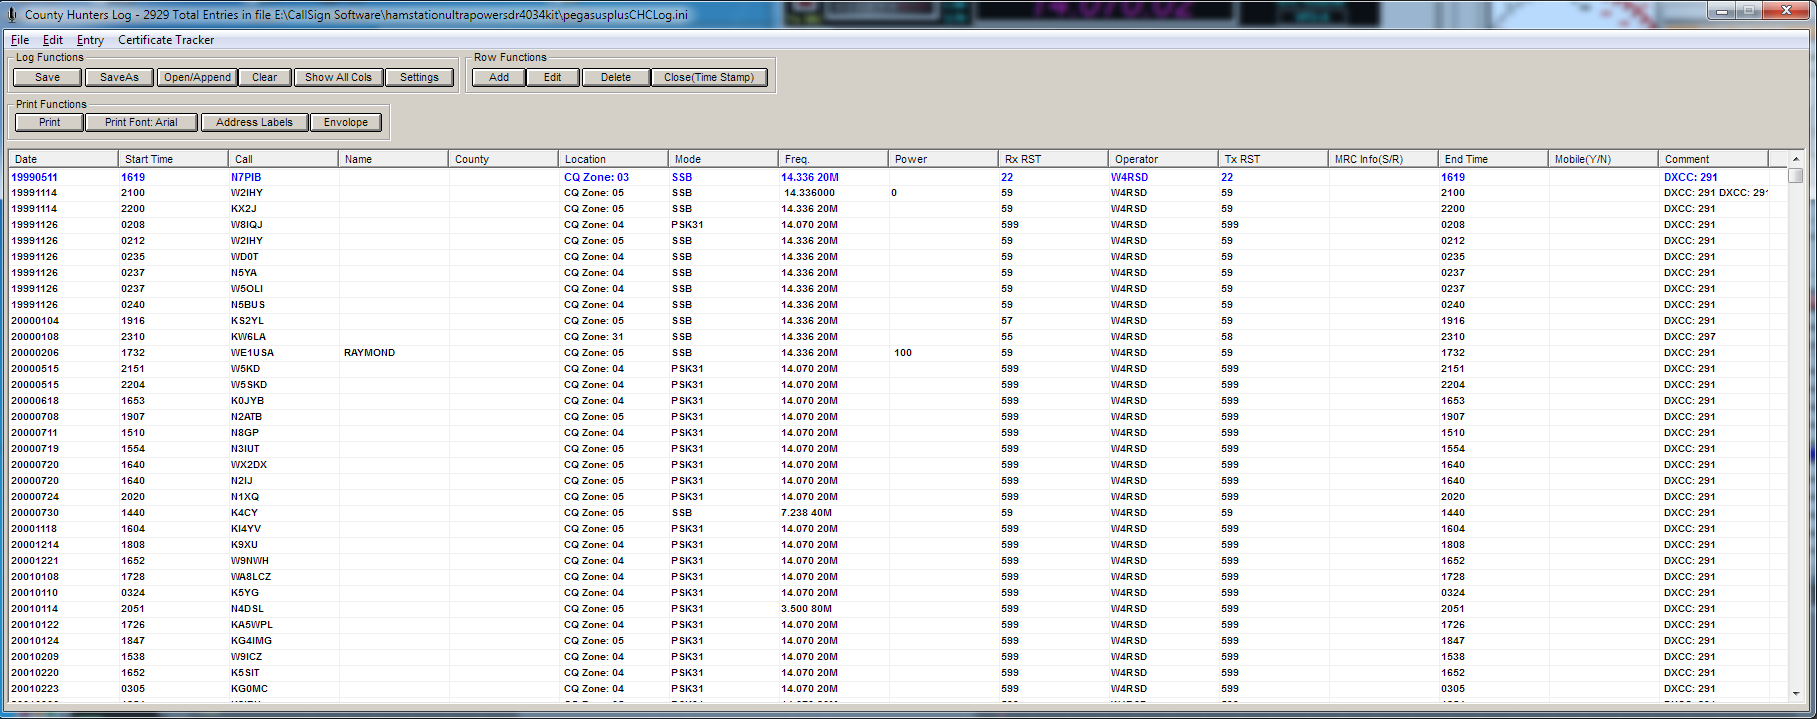
Task: Click the scrollbar down arrow
Action: pyautogui.click(x=1796, y=693)
